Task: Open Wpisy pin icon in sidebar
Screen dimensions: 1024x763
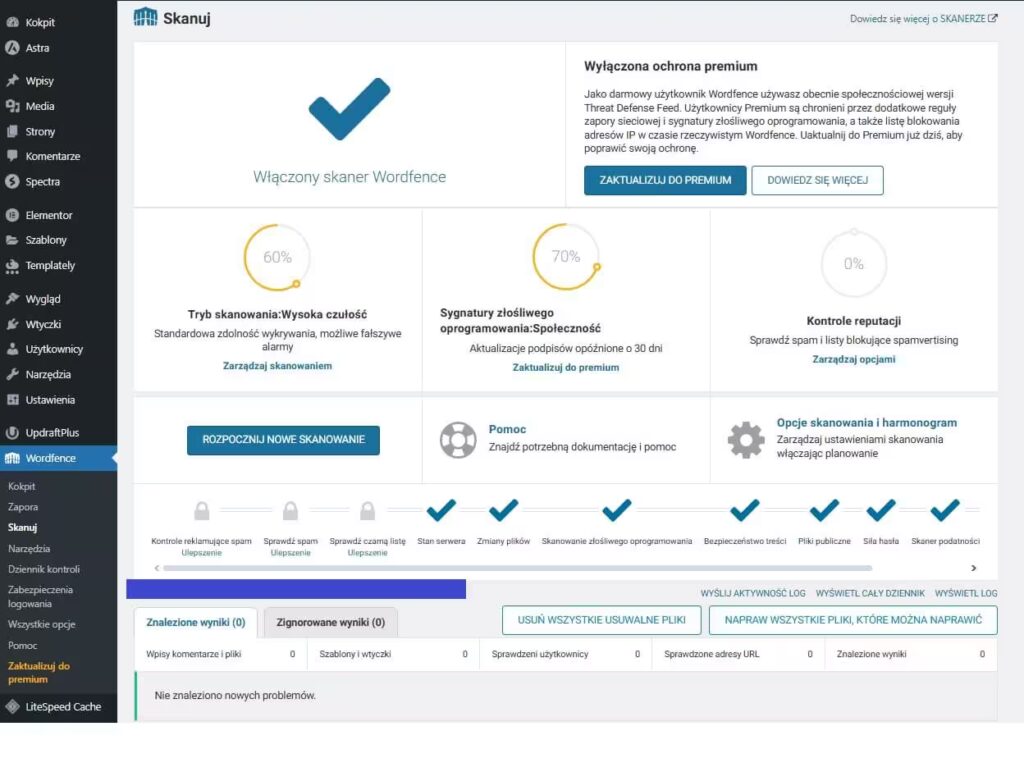Action: pyautogui.click(x=12, y=81)
